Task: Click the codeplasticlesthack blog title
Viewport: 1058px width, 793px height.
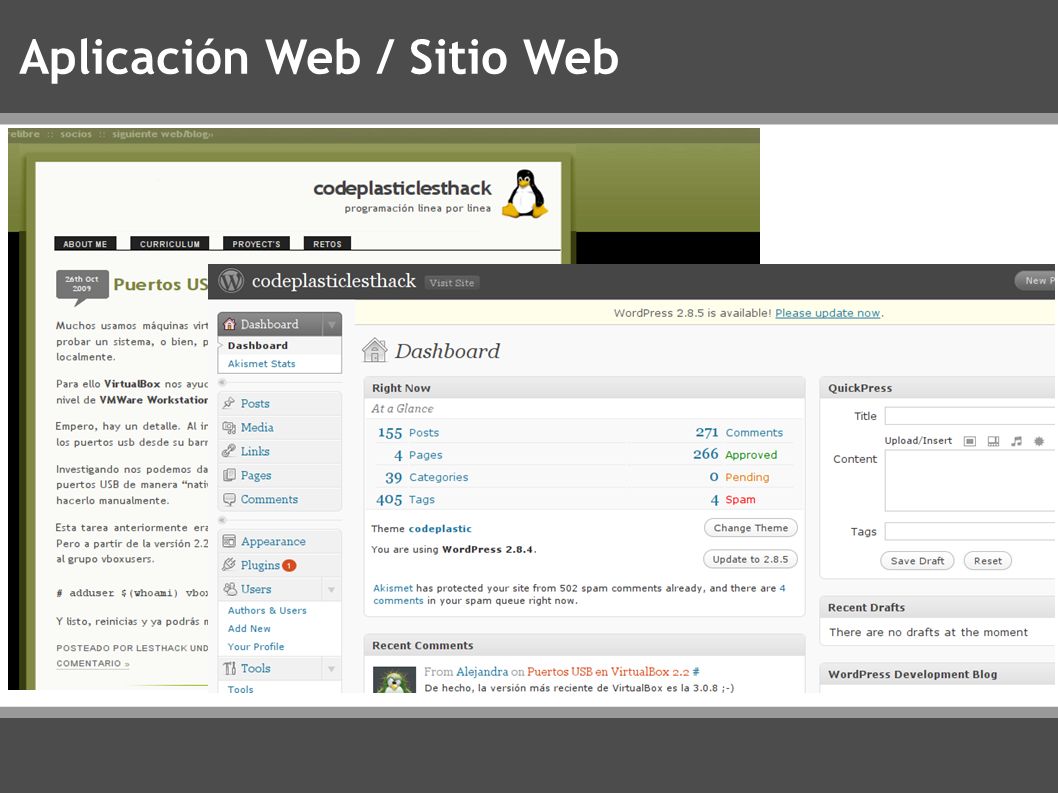Action: coord(402,188)
